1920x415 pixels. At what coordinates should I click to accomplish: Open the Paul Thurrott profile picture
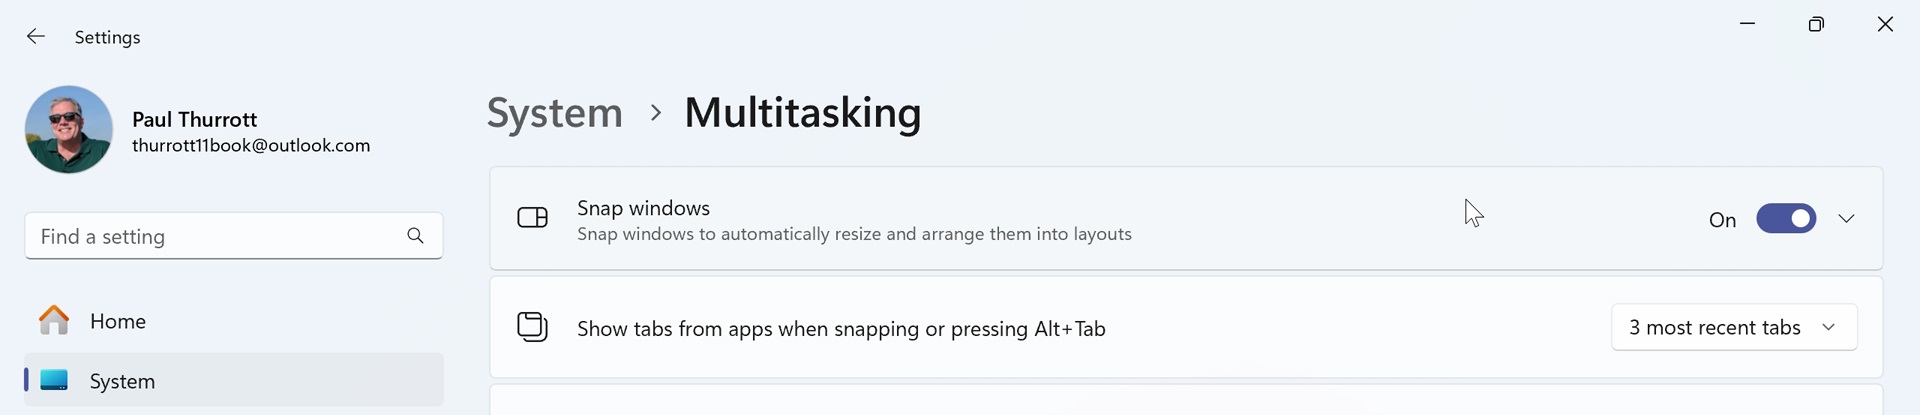pyautogui.click(x=69, y=130)
